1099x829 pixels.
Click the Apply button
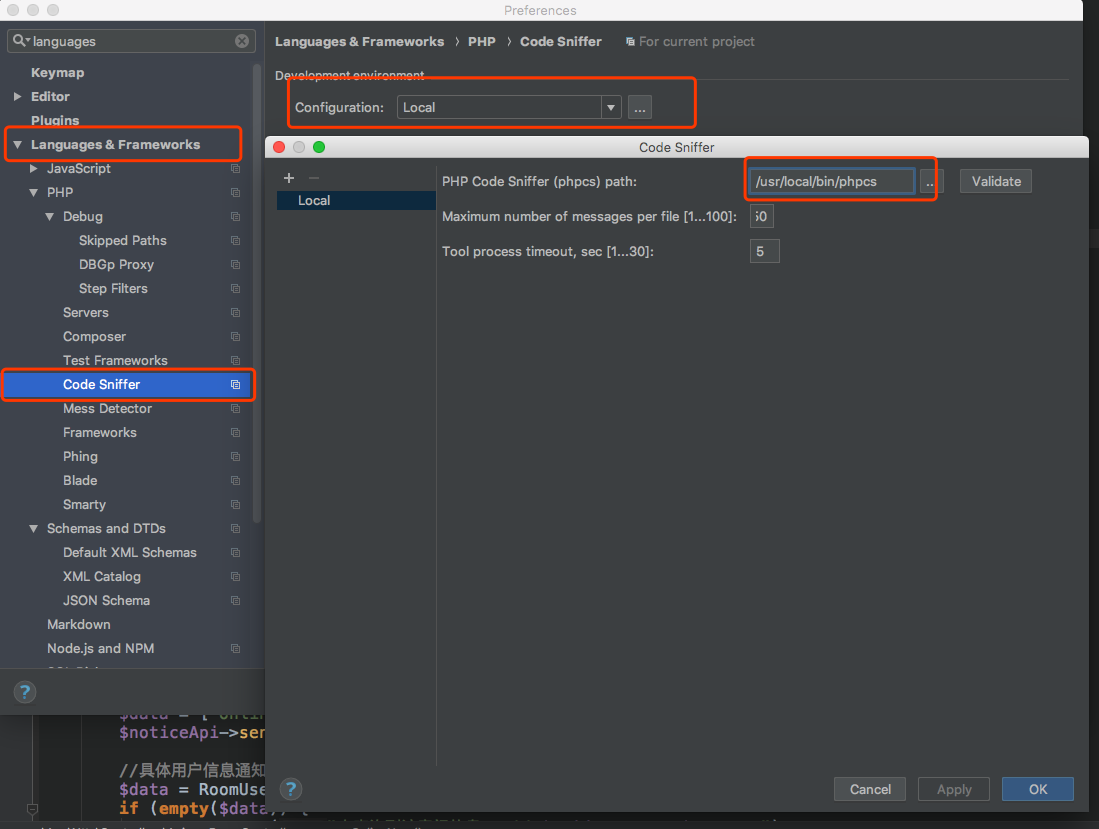point(954,789)
